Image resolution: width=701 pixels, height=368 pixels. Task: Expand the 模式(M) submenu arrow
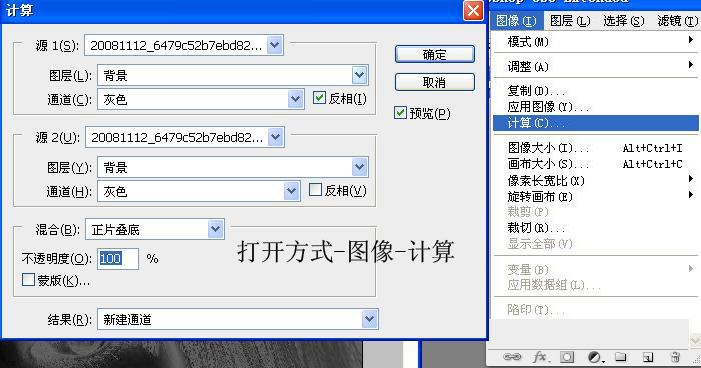coord(691,40)
